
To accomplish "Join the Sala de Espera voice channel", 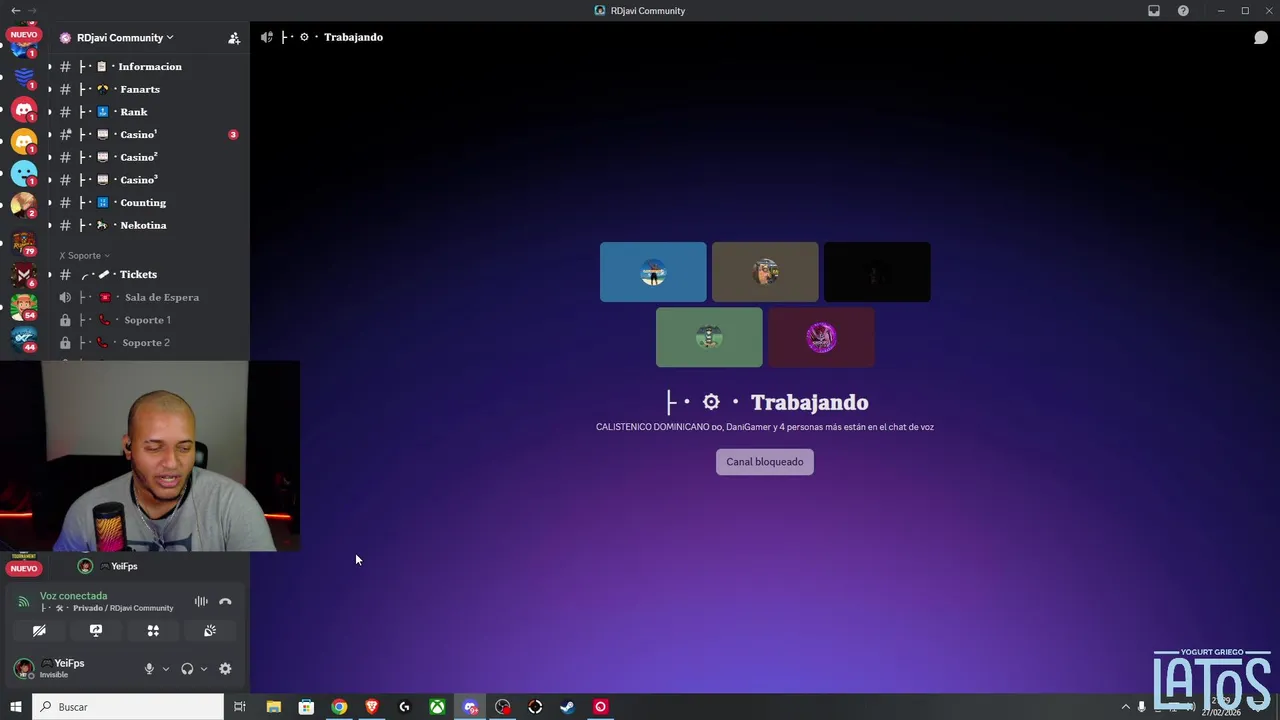I will pos(148,297).
